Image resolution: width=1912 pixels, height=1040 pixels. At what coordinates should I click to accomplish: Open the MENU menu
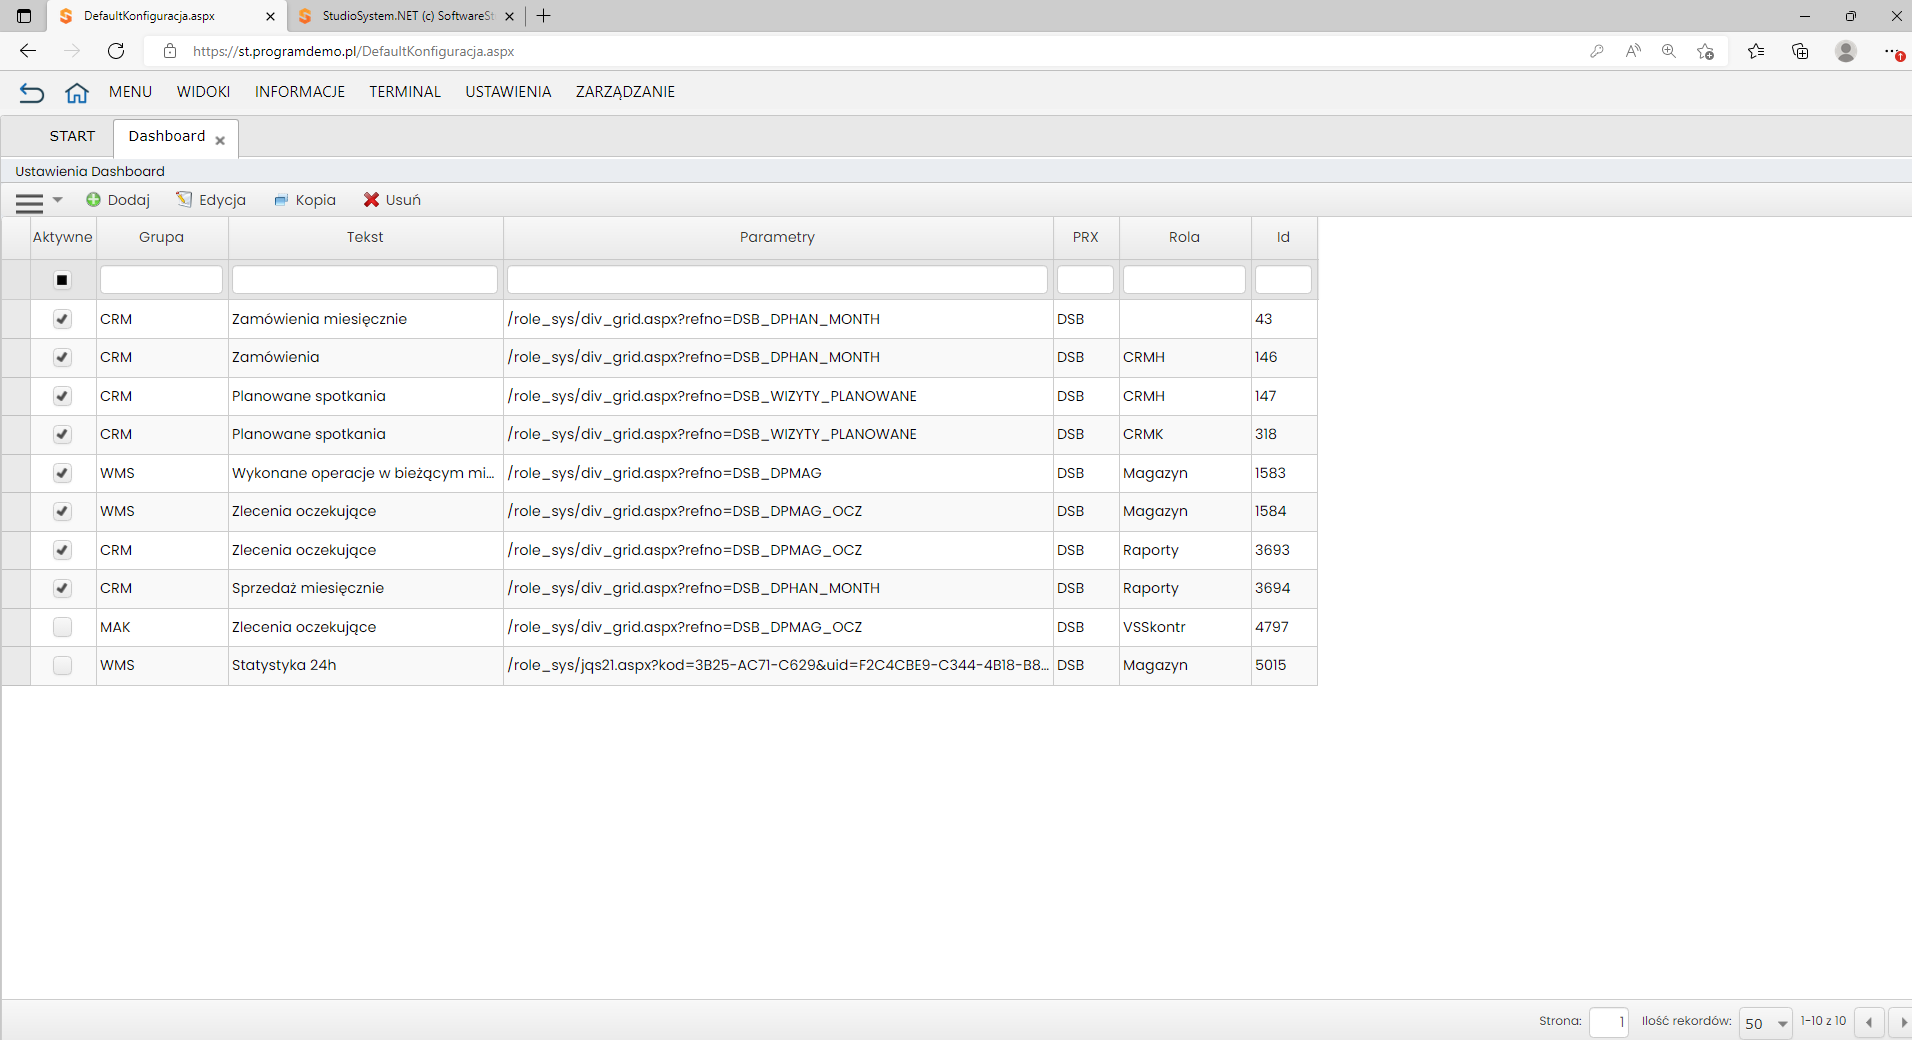[130, 92]
